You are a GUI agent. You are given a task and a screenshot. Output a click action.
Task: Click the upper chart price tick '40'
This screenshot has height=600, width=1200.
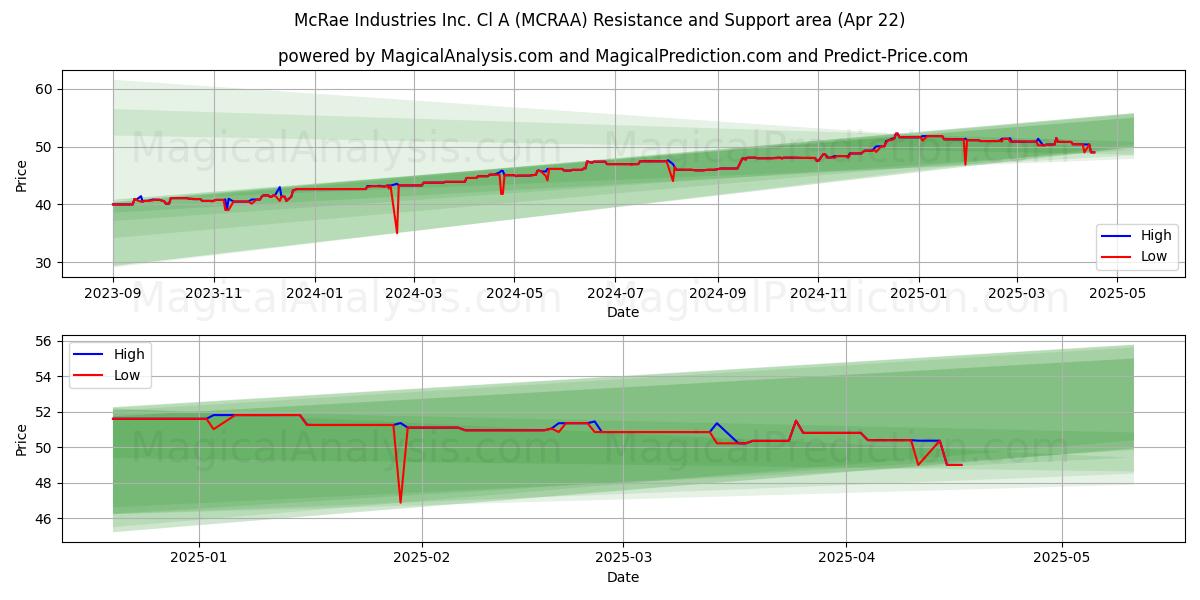[44, 205]
